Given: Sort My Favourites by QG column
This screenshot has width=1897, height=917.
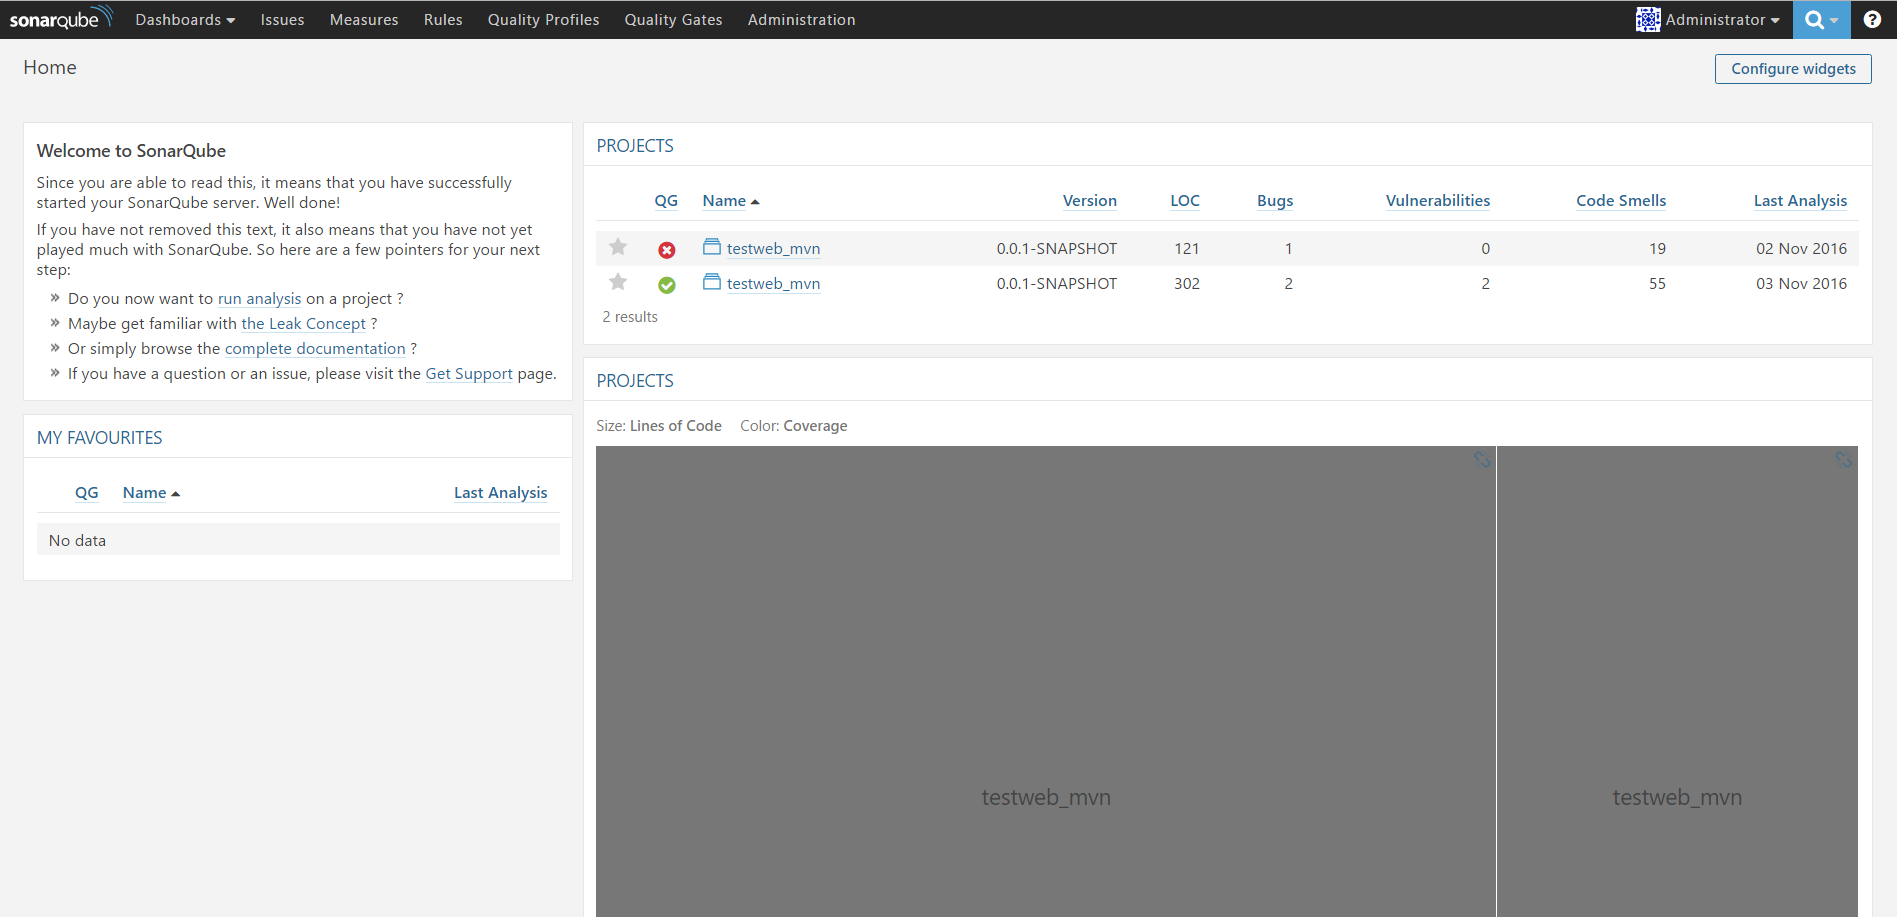Looking at the screenshot, I should [x=87, y=493].
